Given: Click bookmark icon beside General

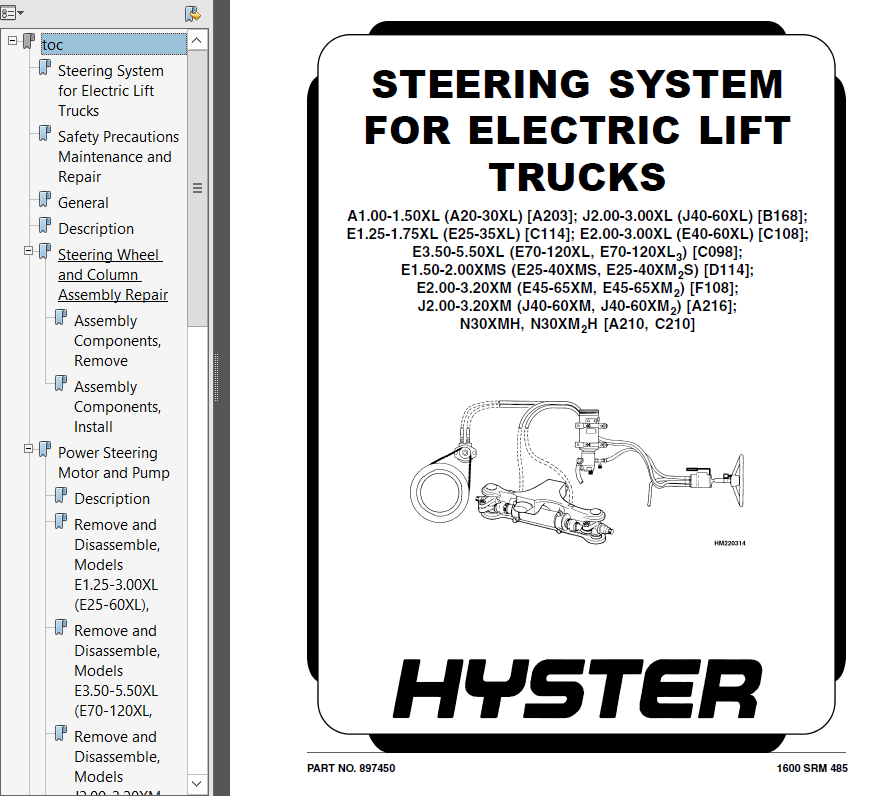Looking at the screenshot, I should 45,199.
